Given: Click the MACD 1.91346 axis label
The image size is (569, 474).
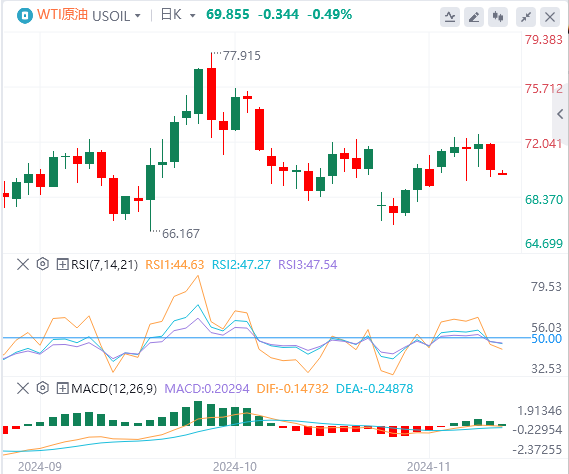Looking at the screenshot, I should (539, 410).
